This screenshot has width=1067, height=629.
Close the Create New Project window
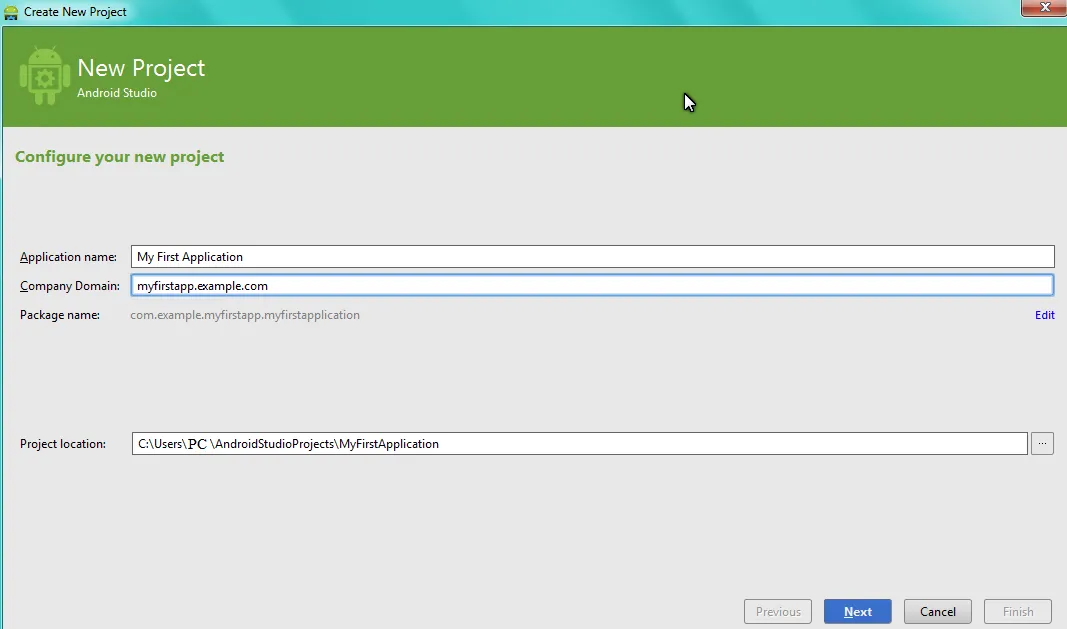pos(1041,8)
